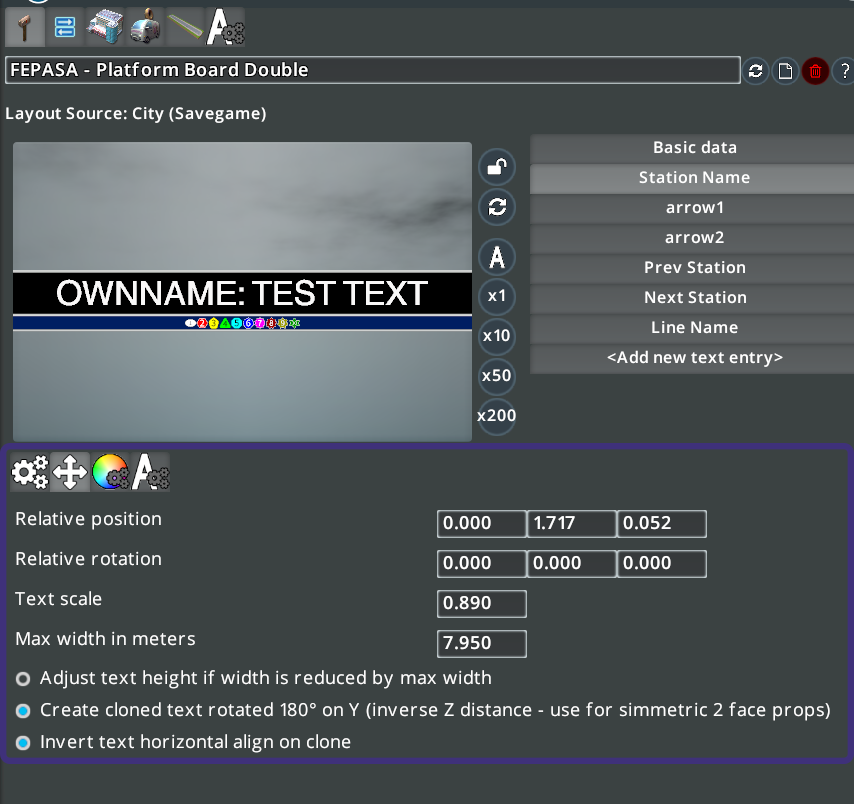
Task: Click the layout name field FEPASA - Platform Board Double
Action: click(373, 70)
